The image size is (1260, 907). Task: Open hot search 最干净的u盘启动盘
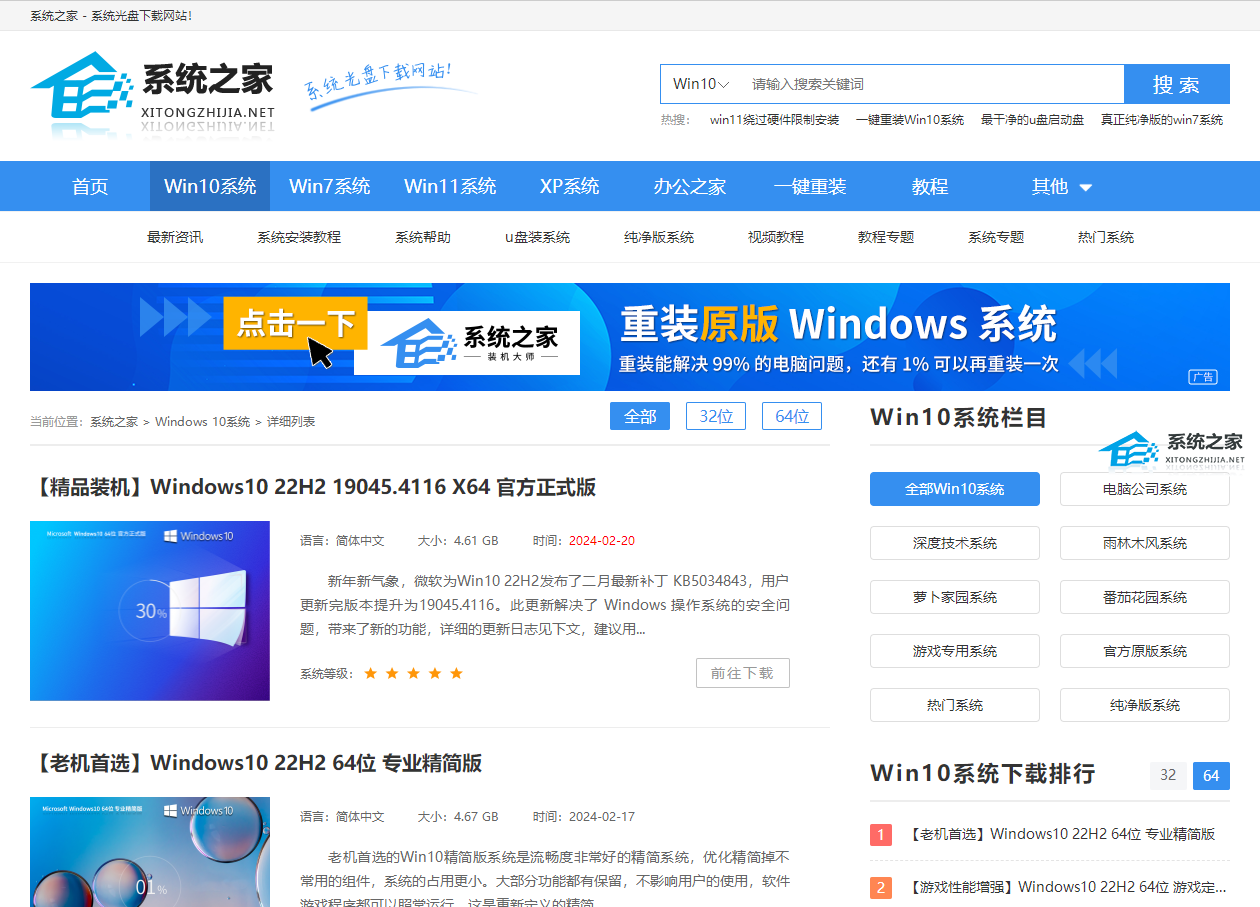[1032, 120]
